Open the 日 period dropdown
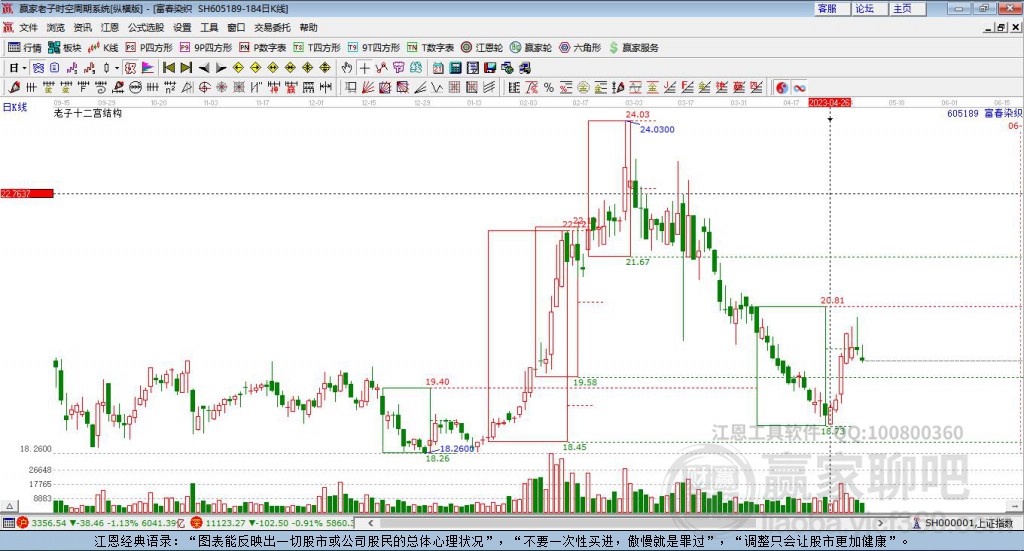 (18, 68)
